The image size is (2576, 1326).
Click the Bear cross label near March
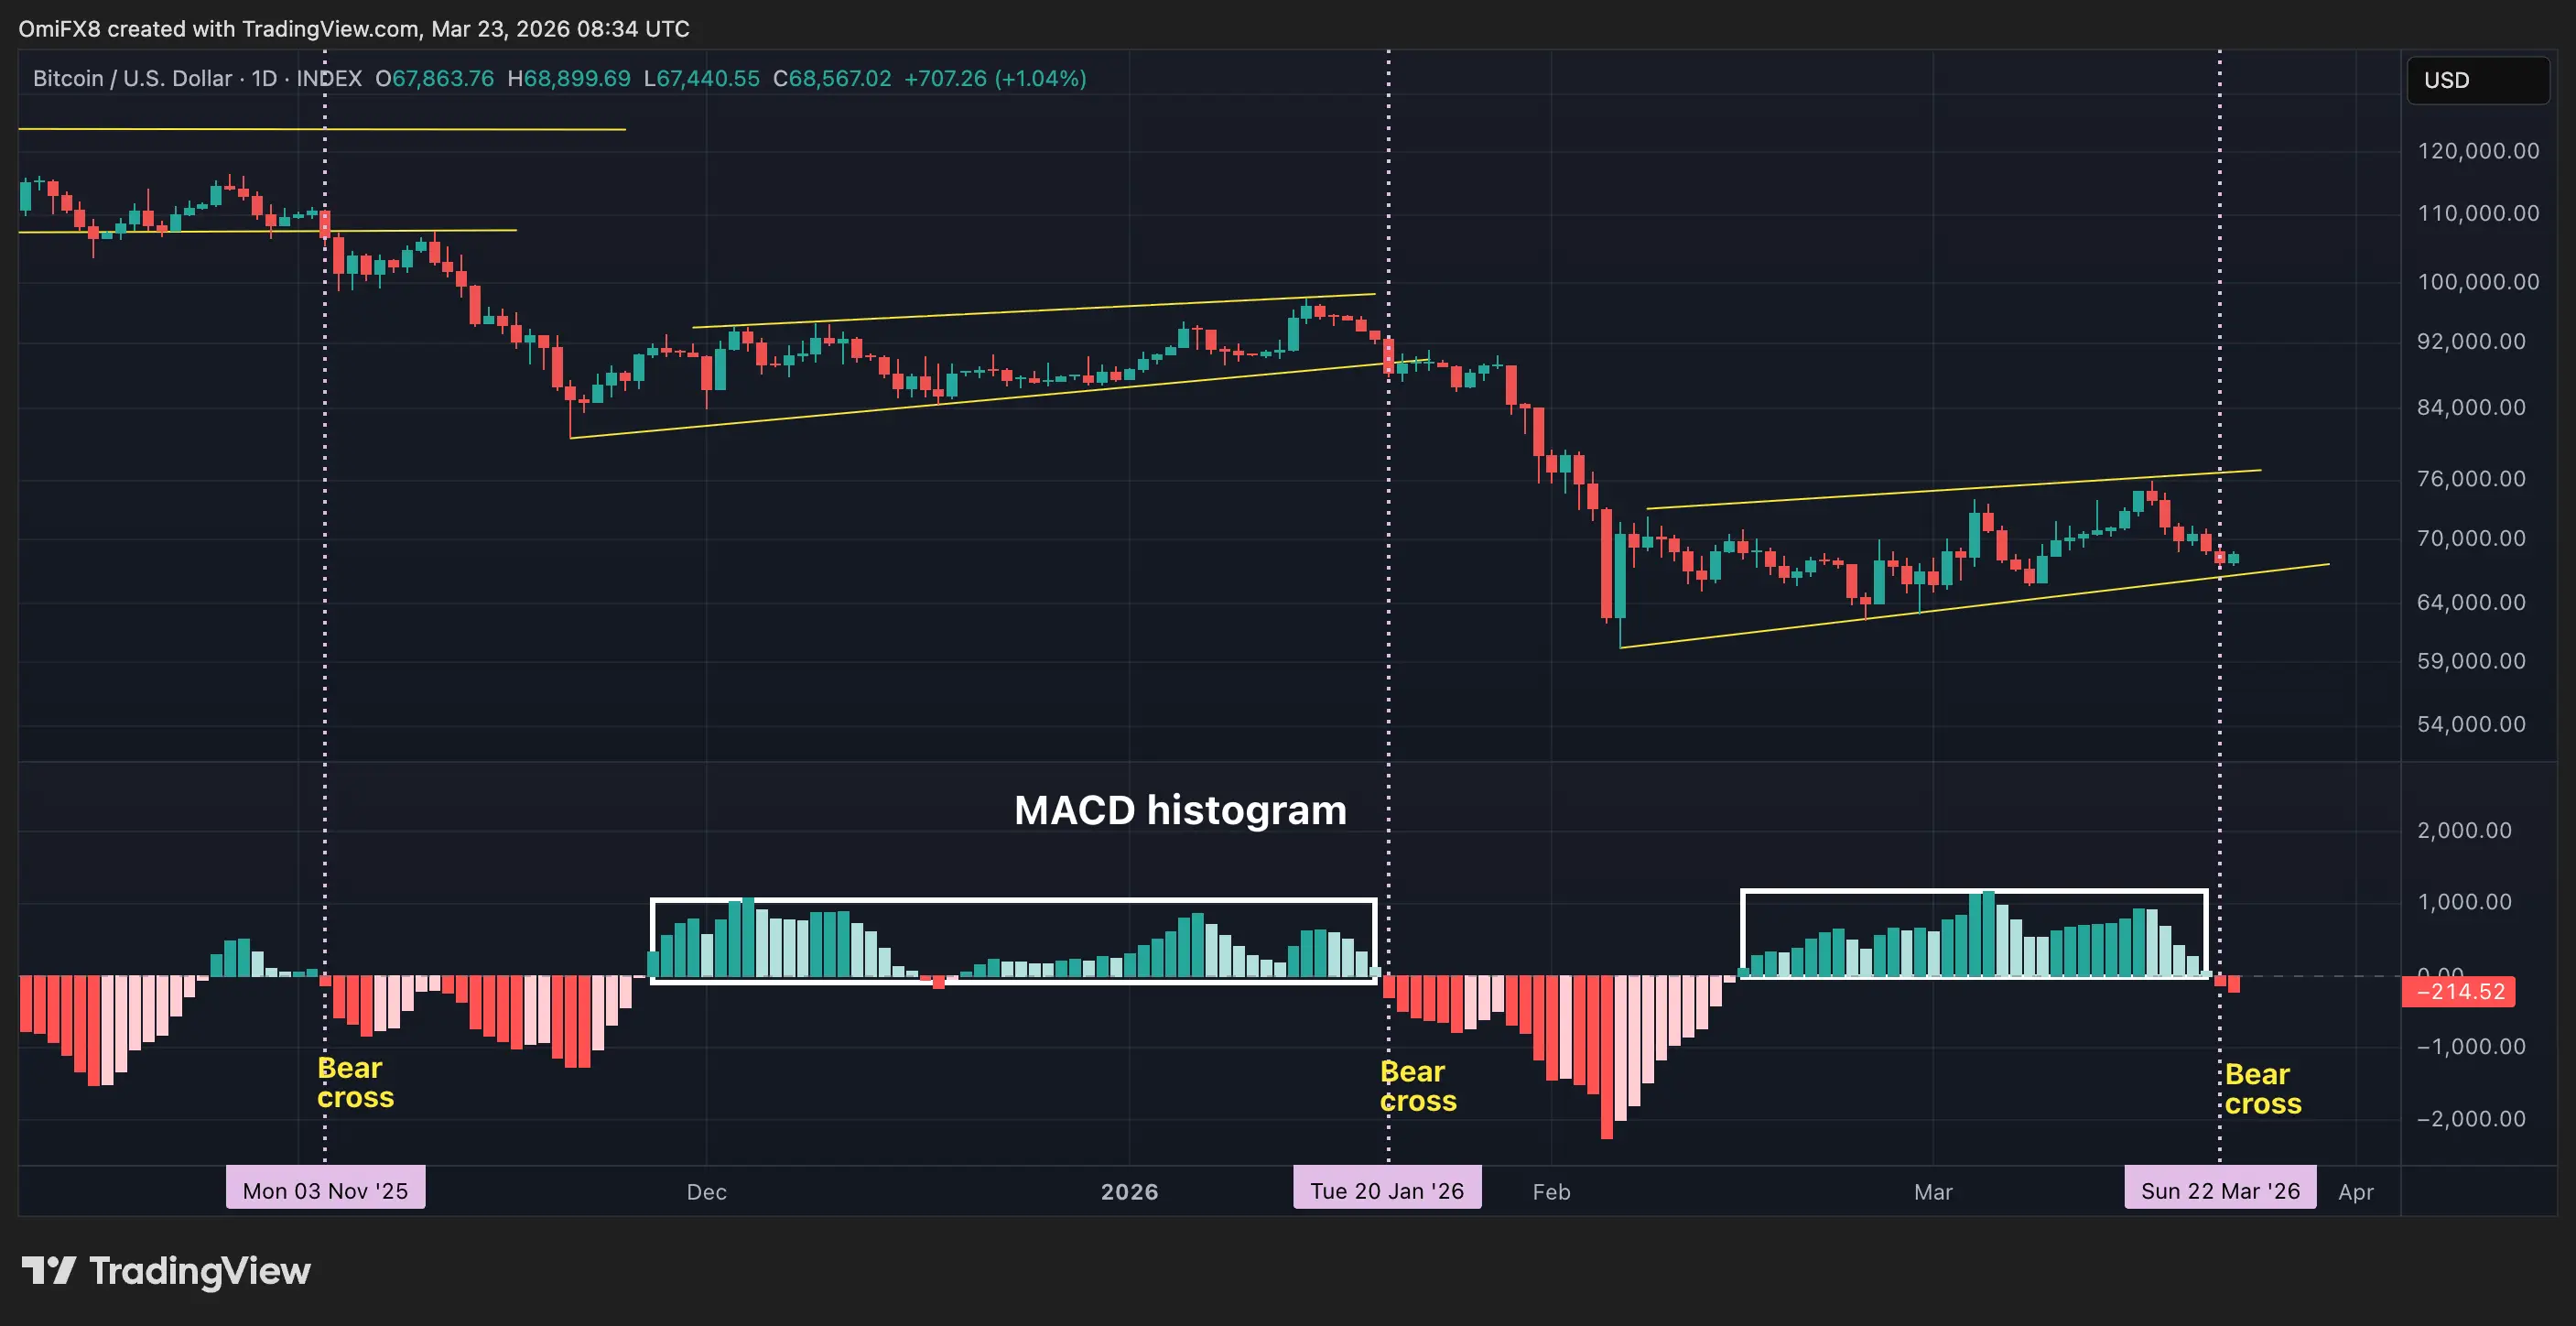click(2262, 1089)
